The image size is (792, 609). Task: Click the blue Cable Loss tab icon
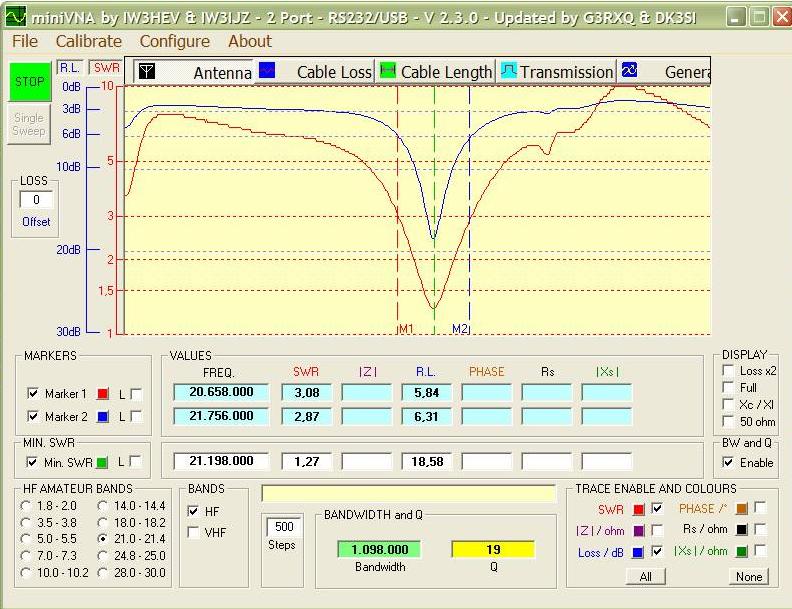[x=267, y=71]
